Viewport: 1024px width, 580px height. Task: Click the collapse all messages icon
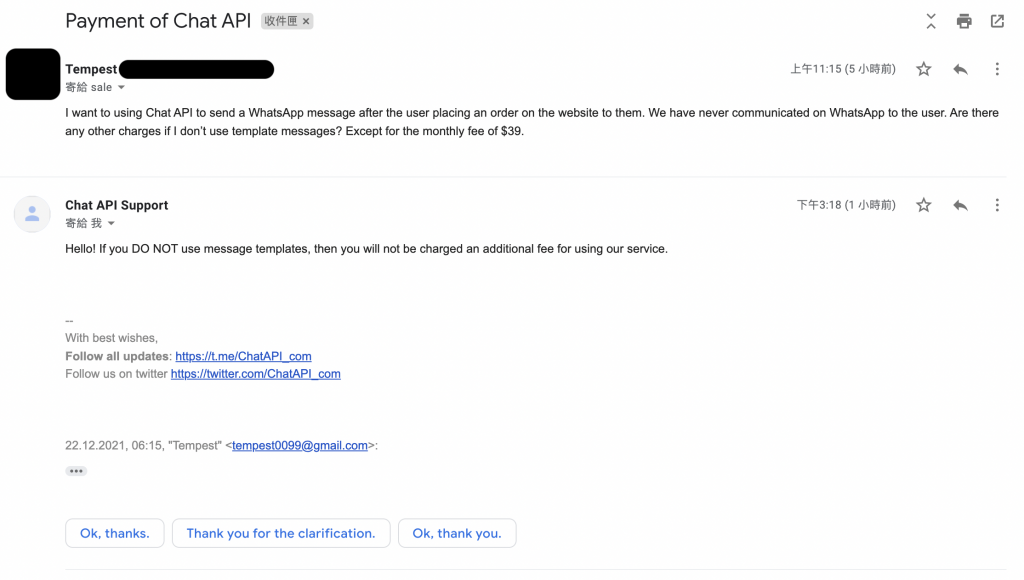(x=931, y=21)
